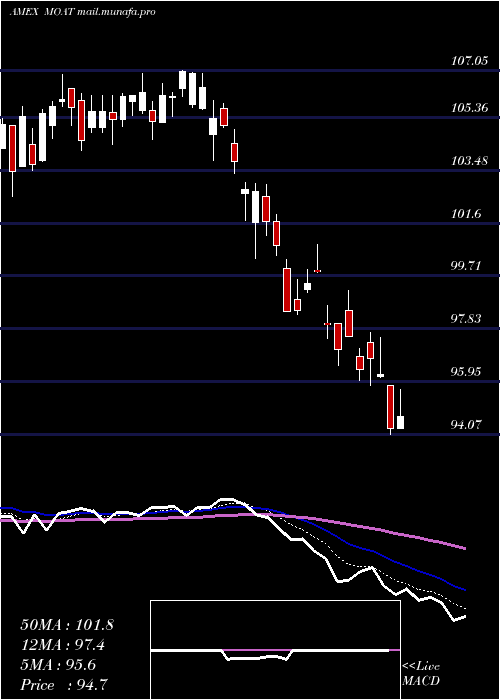
Task: Click the 95.95 price level label
Action: point(467,371)
